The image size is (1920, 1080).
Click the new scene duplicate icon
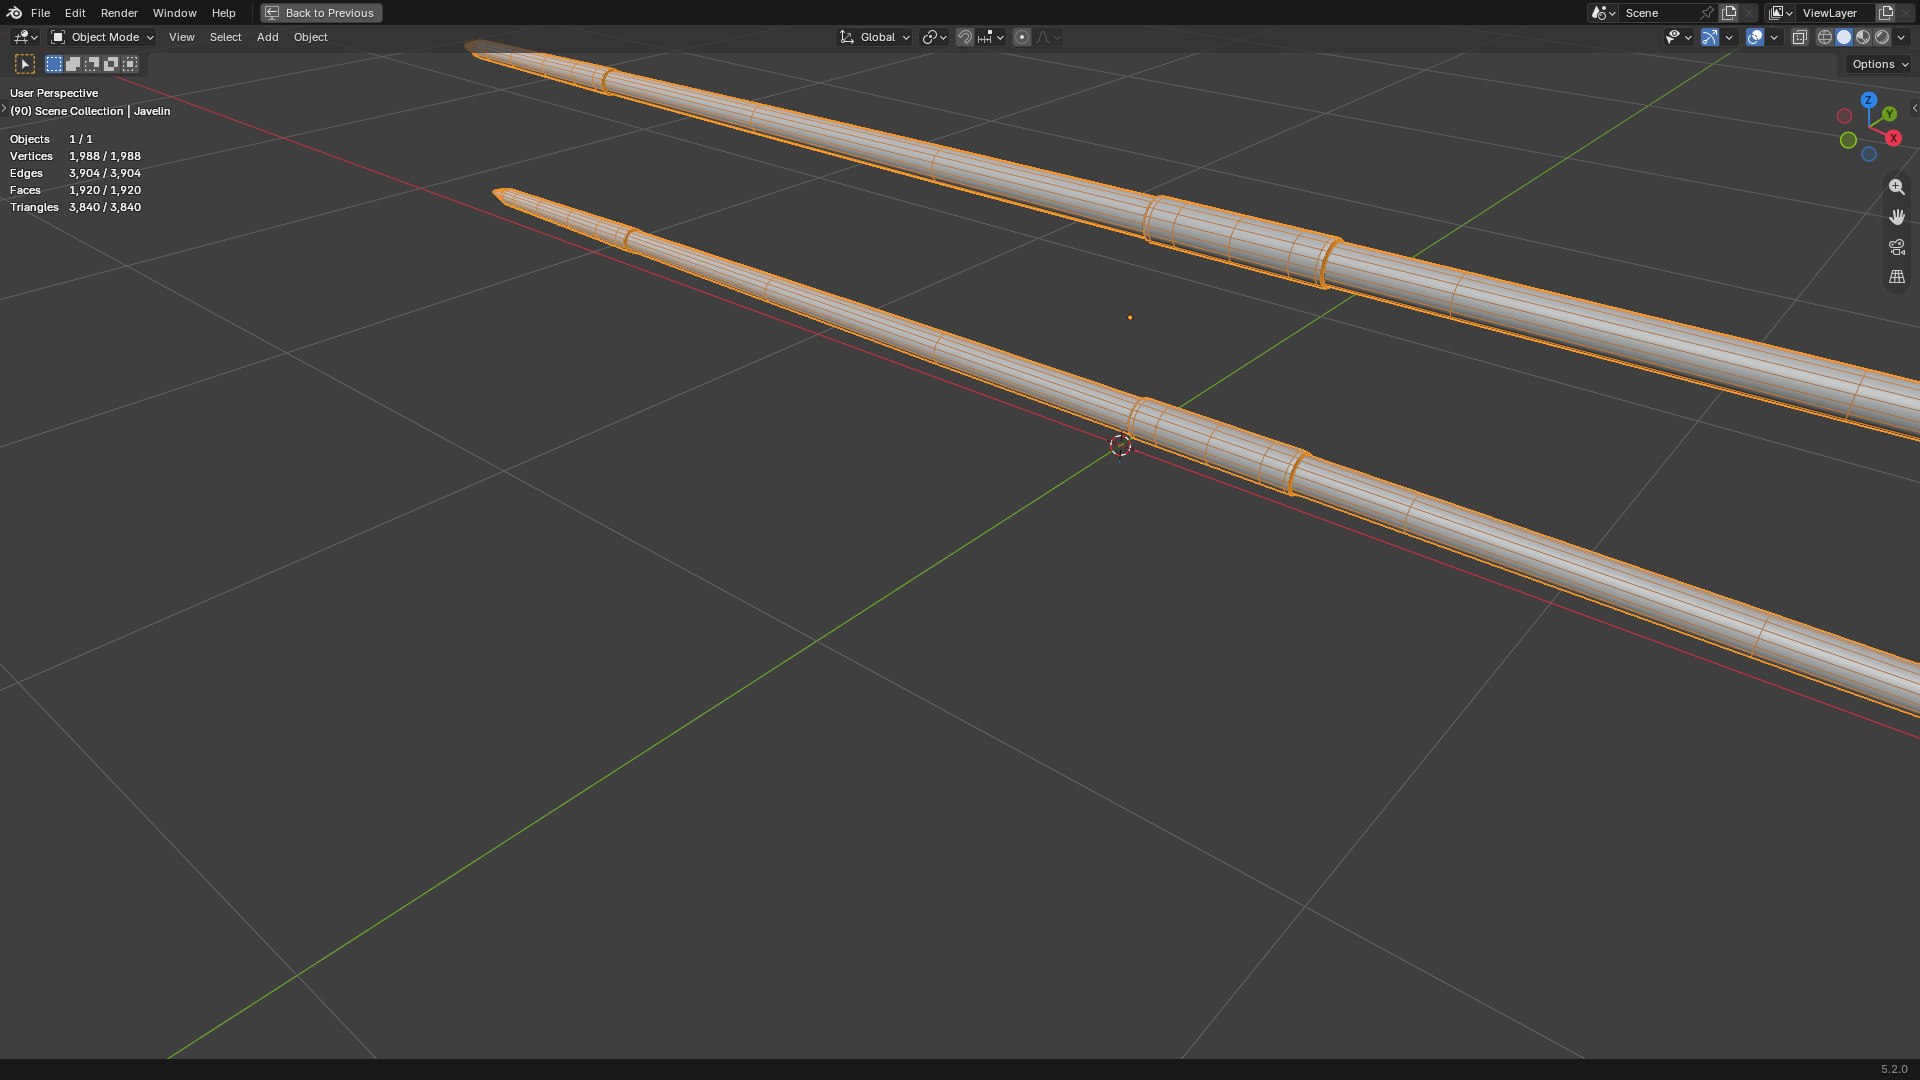(1729, 13)
